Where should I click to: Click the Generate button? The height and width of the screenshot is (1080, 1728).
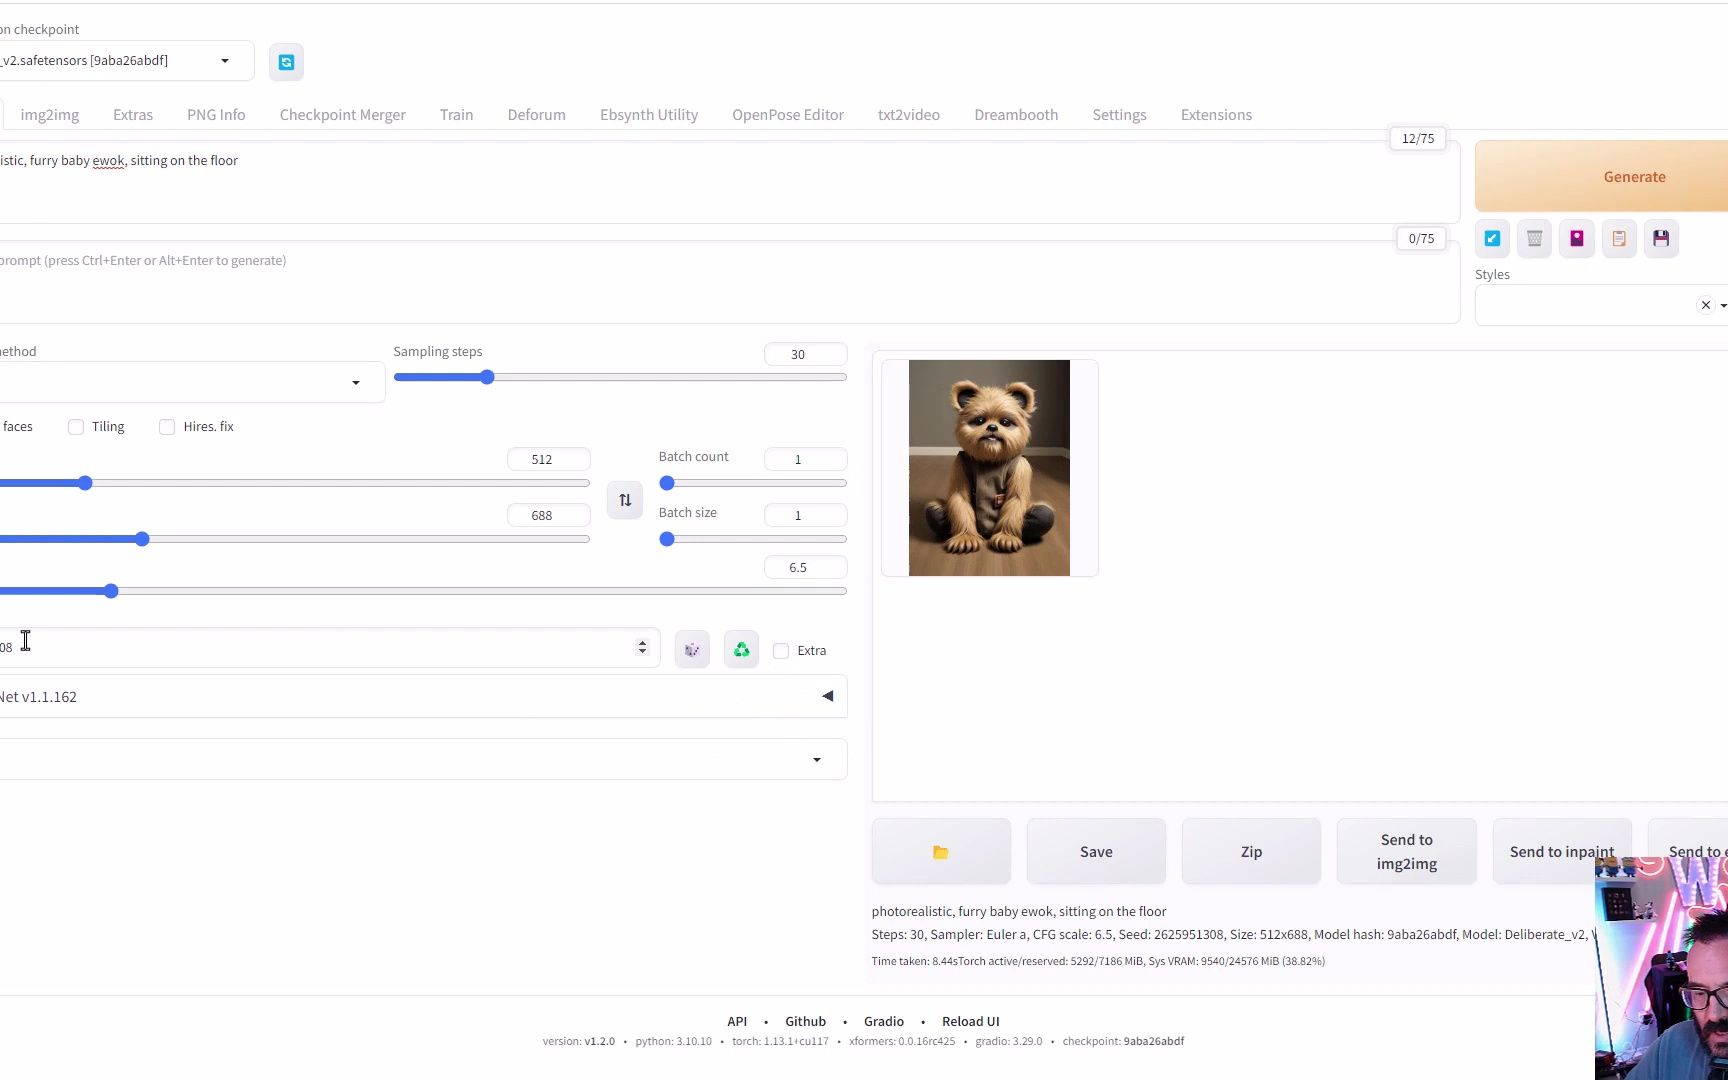(1602, 177)
